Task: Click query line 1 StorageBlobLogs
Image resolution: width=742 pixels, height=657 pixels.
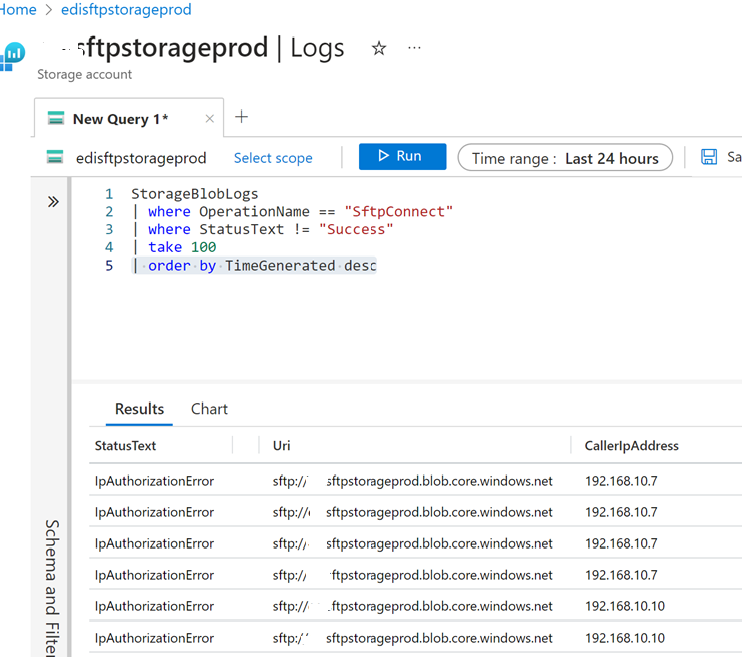Action: 194,194
